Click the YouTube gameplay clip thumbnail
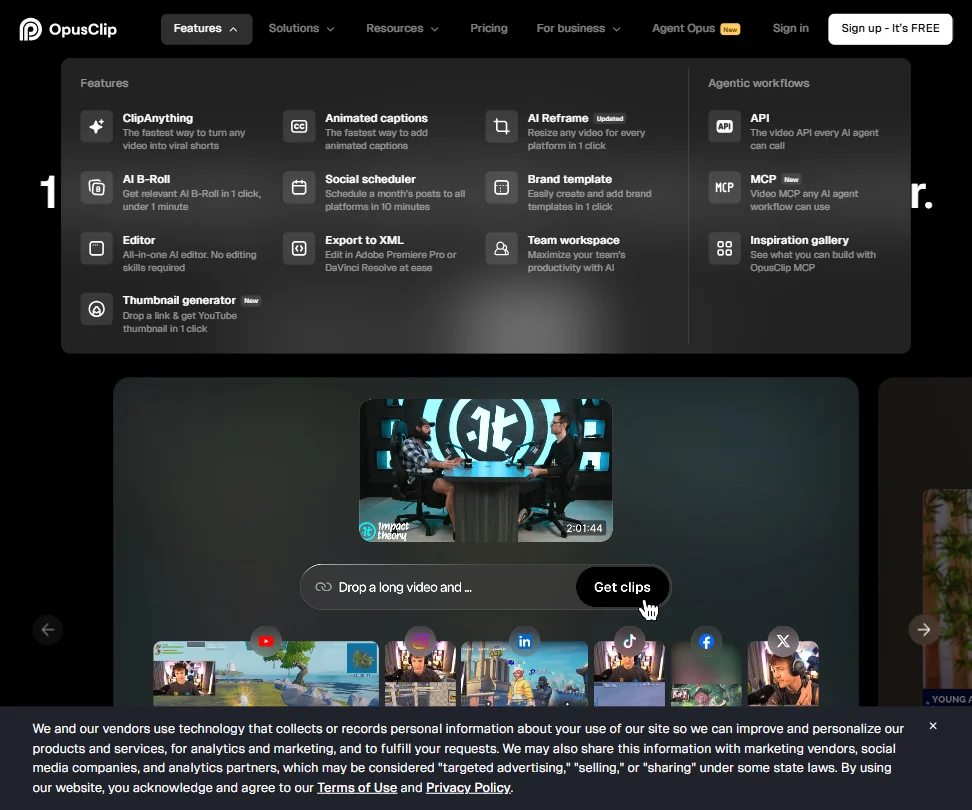972x810 pixels. (266, 674)
